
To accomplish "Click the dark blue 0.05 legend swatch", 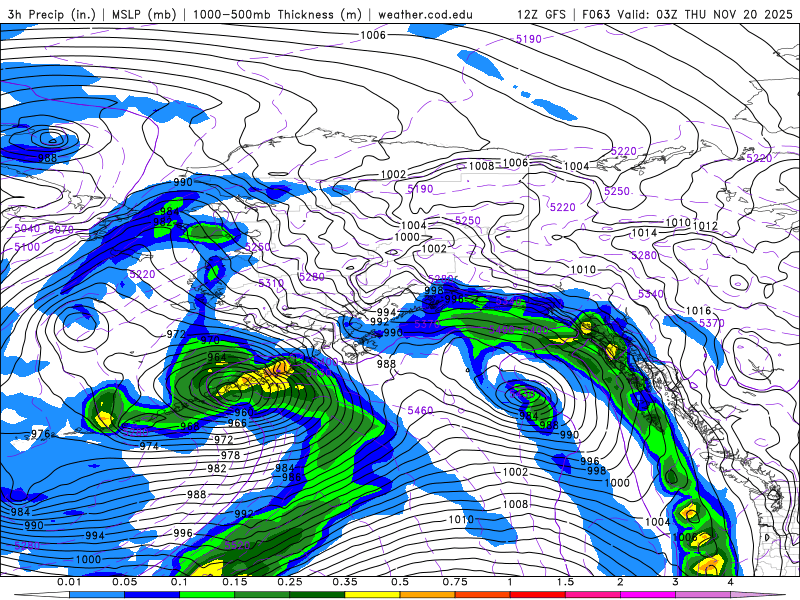I will 152,595.
